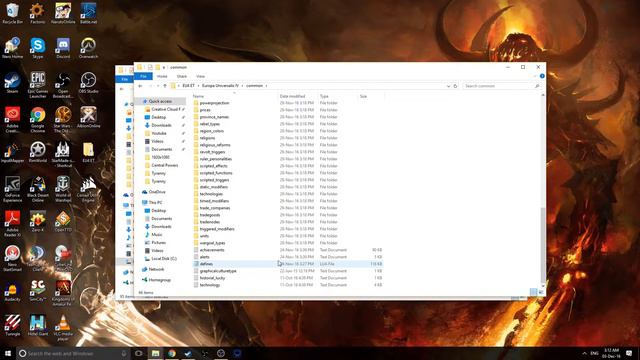This screenshot has height=360, width=640.
Task: Select the defines file row
Action: coord(287,264)
